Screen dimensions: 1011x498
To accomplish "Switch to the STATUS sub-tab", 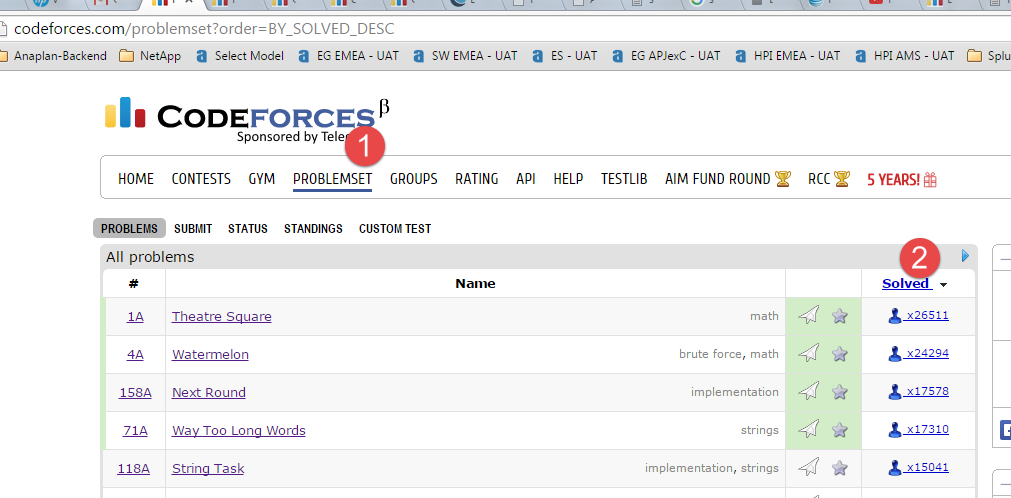I will click(x=248, y=228).
